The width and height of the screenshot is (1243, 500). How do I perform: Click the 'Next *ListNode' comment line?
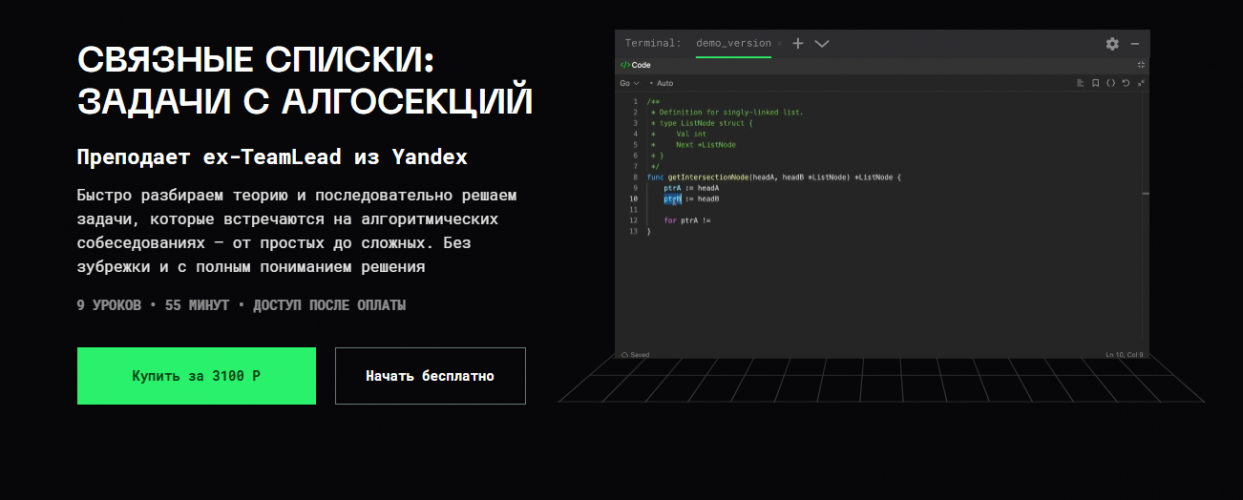(x=705, y=145)
